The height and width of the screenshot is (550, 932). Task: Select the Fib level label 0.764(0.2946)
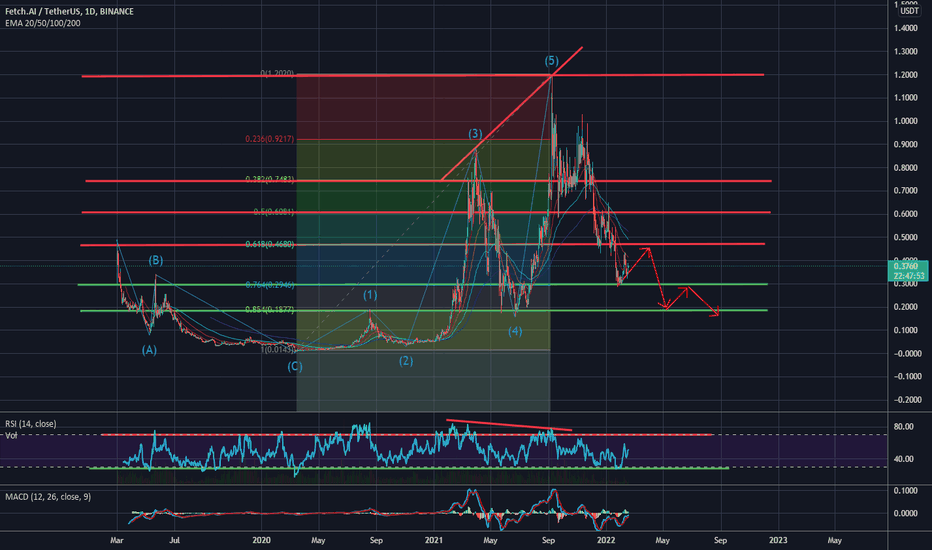click(x=269, y=285)
